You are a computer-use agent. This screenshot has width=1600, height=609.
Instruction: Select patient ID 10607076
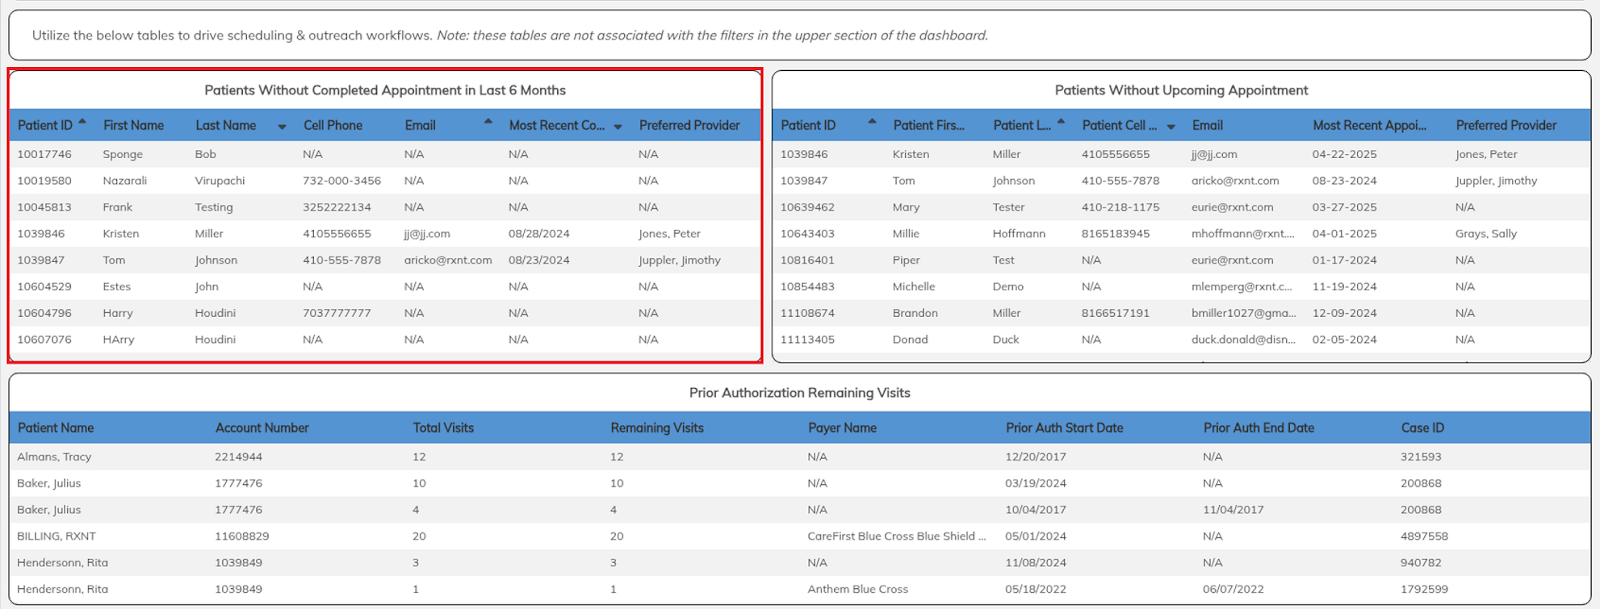pos(44,340)
